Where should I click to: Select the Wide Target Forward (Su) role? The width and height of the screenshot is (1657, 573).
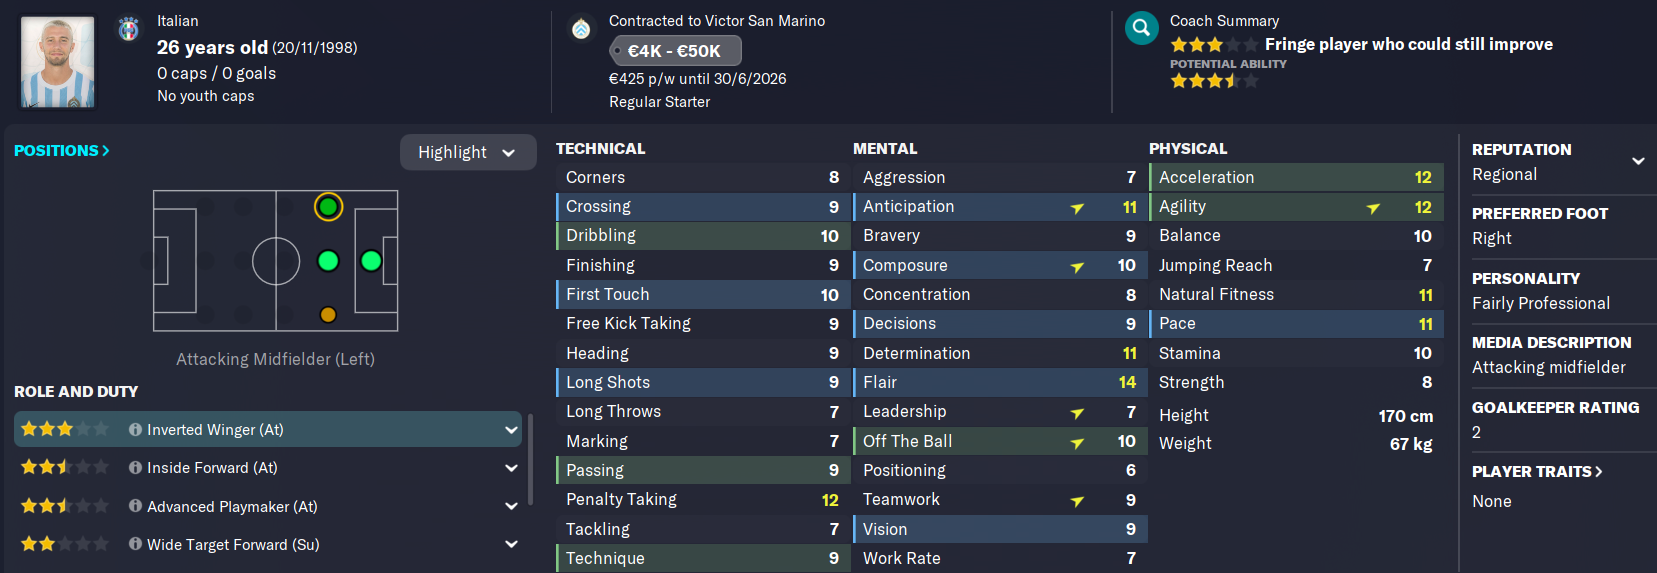[x=233, y=545]
